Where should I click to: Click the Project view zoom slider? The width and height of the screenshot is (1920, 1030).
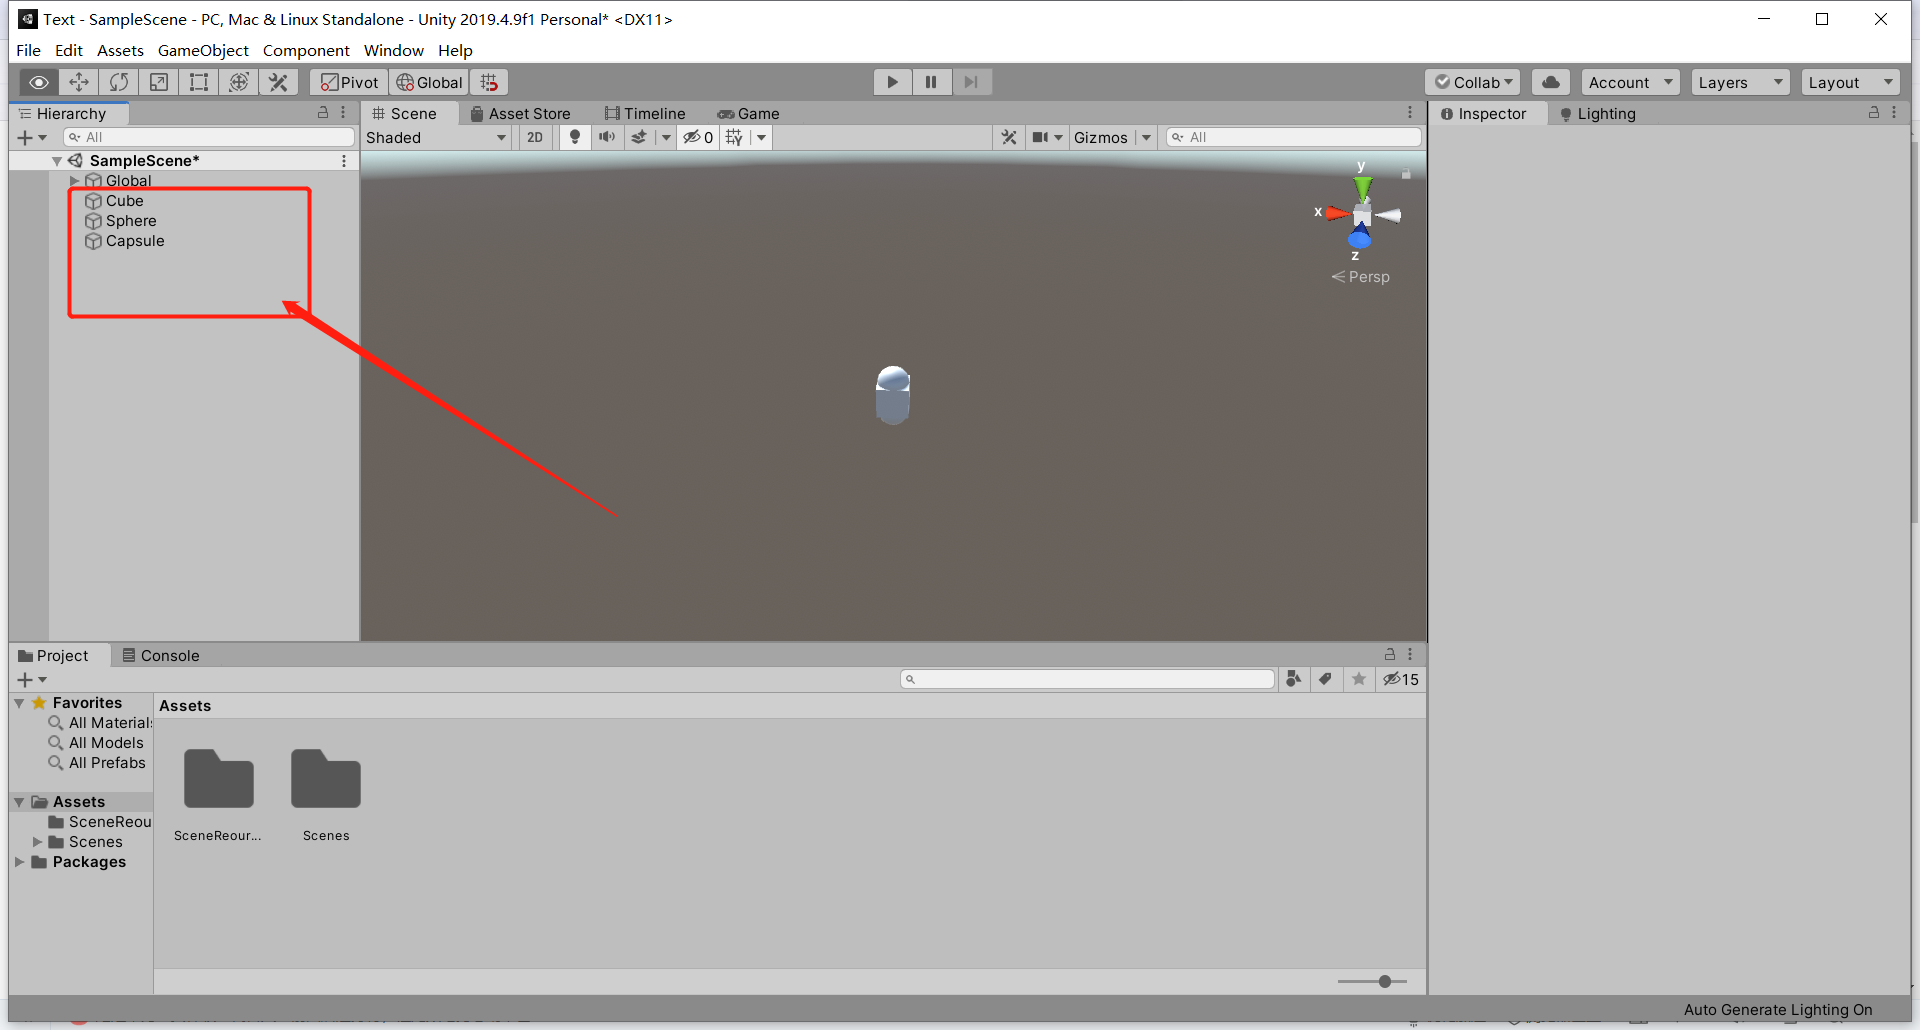coord(1383,981)
